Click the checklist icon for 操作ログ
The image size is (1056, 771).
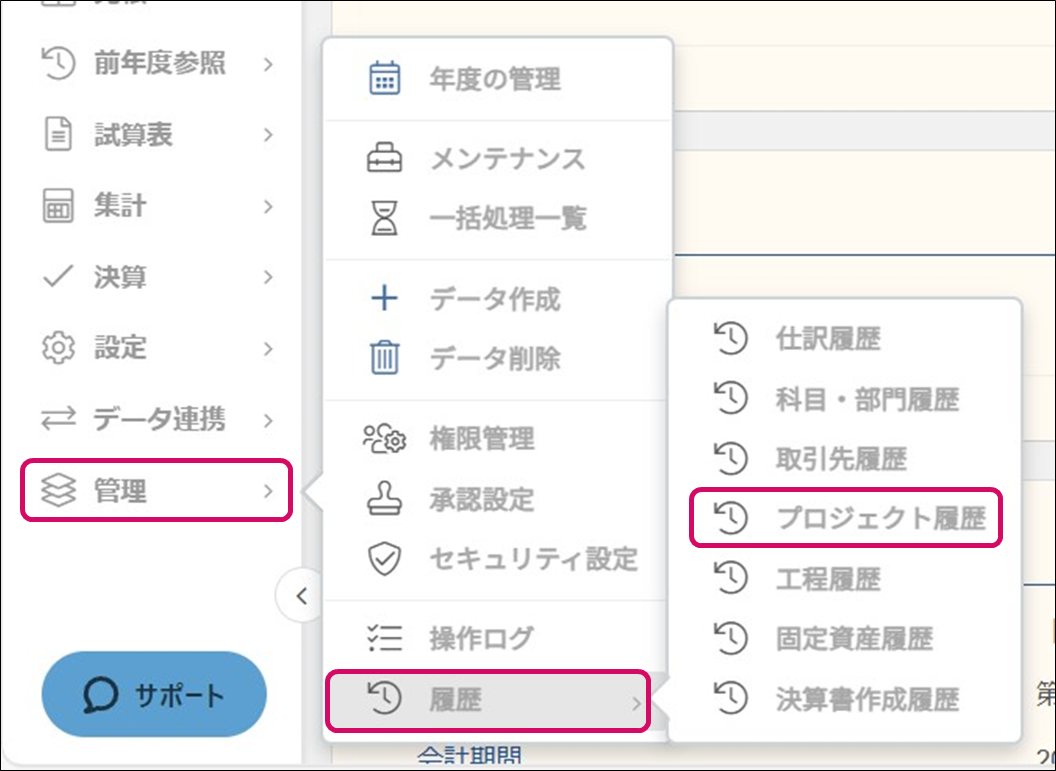point(385,638)
